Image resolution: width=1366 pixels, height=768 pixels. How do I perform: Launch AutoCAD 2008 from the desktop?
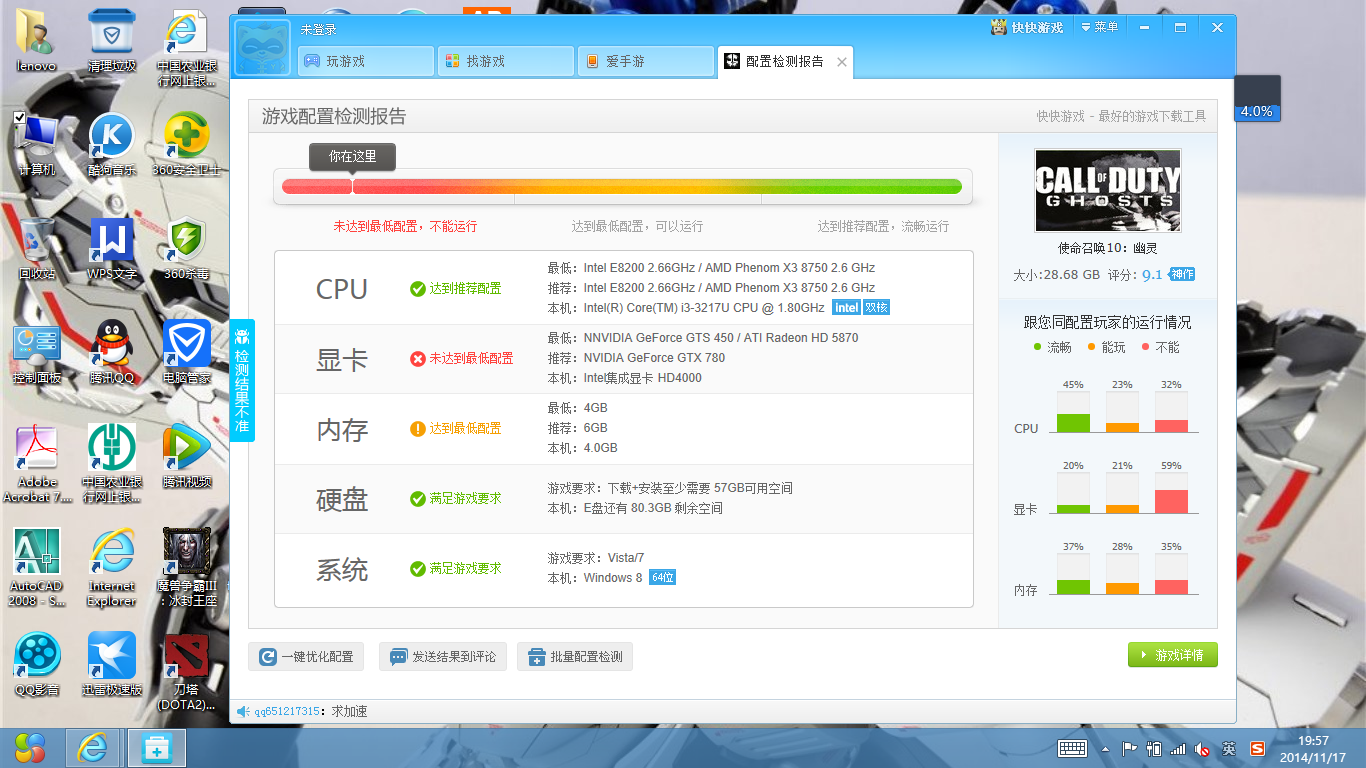point(37,567)
